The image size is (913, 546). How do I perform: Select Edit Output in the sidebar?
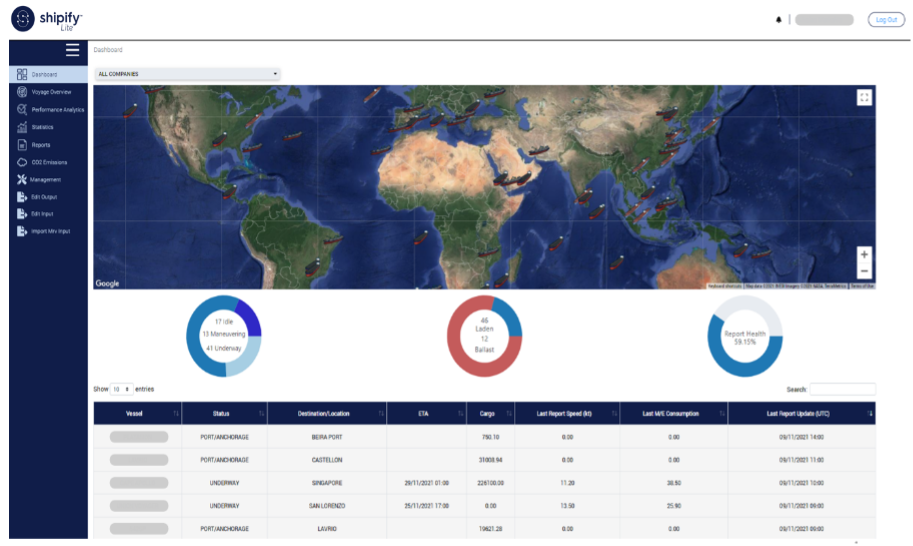[x=44, y=197]
